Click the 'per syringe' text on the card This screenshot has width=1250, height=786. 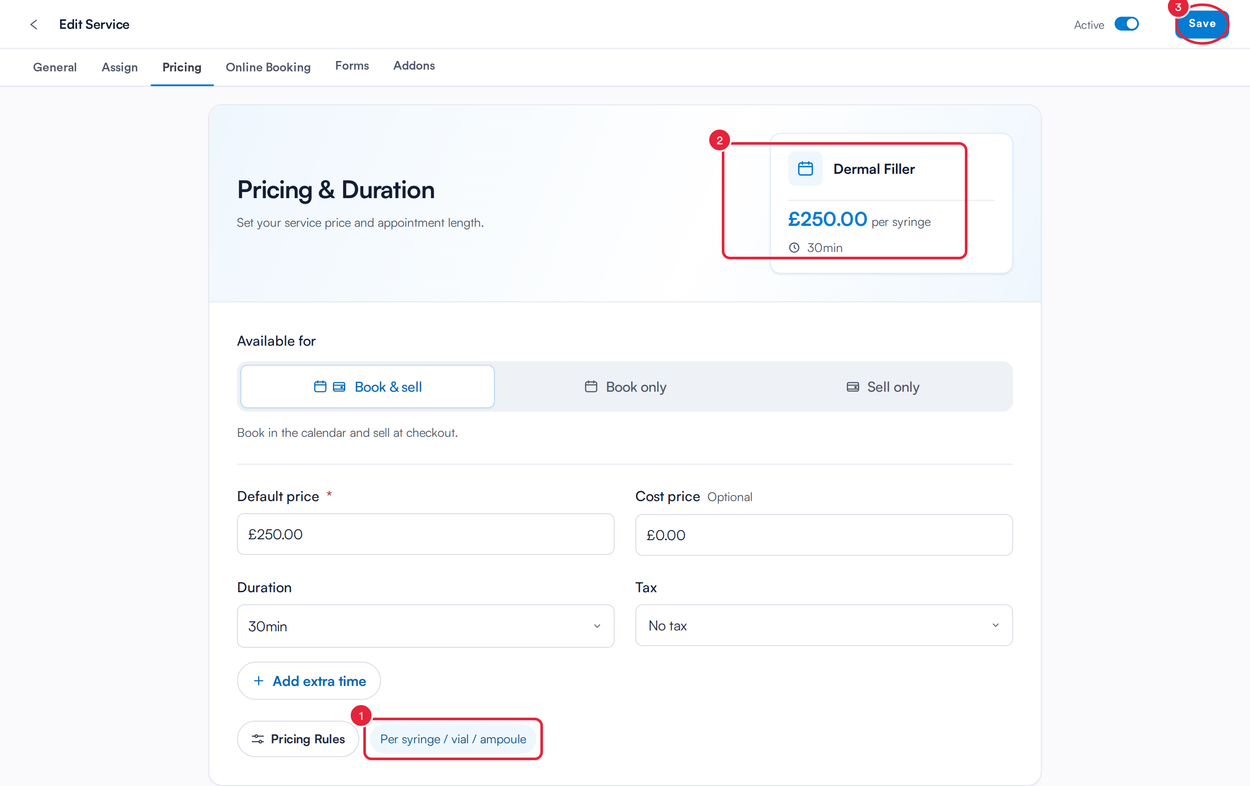coord(901,222)
